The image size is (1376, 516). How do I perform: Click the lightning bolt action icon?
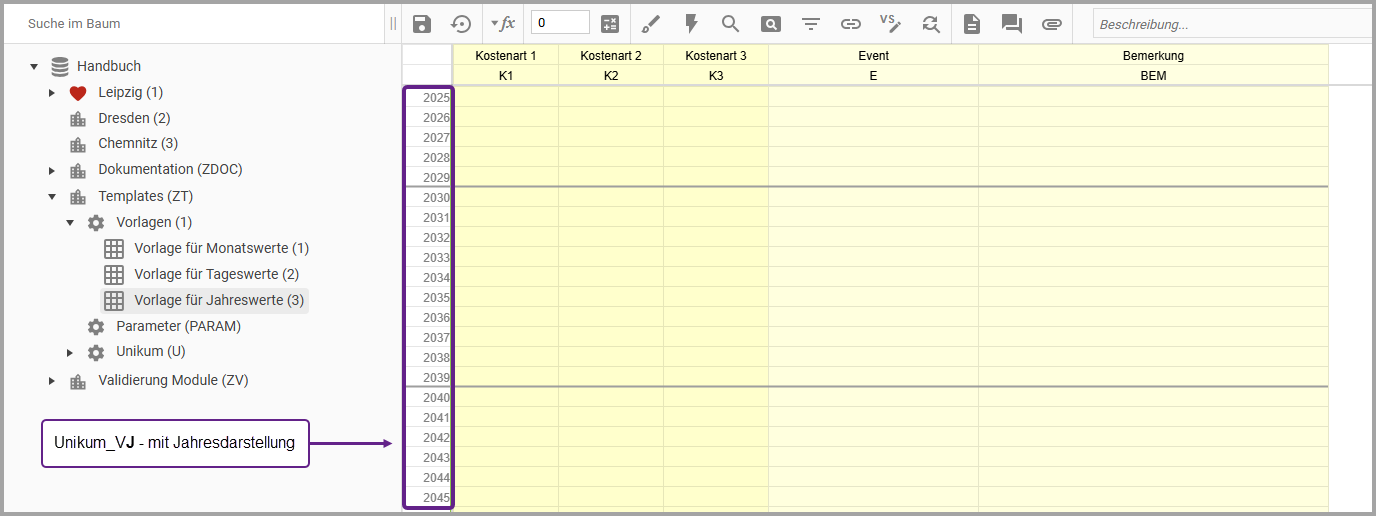tap(691, 24)
